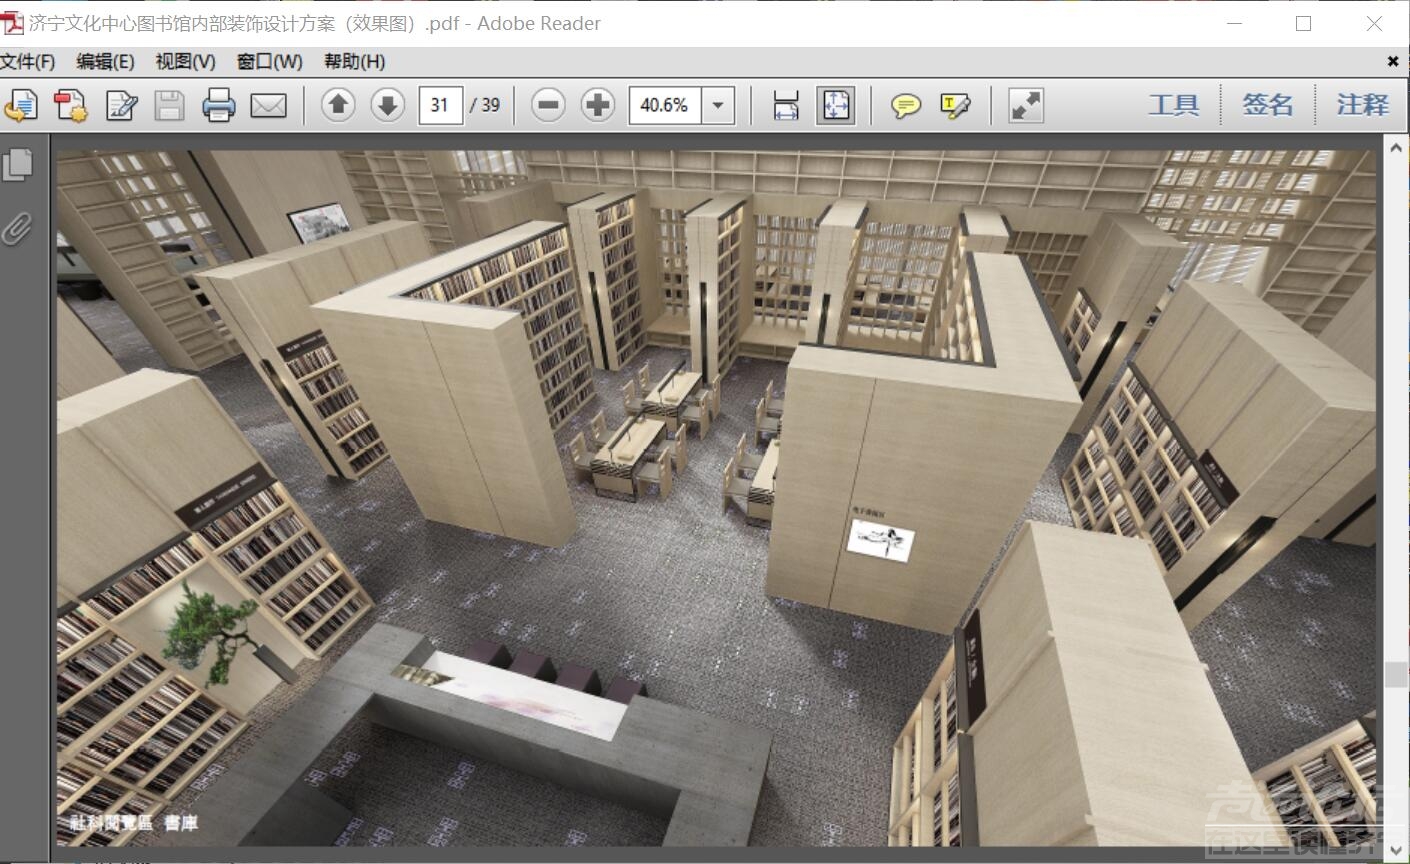Open the 视图(V) menu
Viewport: 1410px width, 864px height.
pyautogui.click(x=185, y=61)
